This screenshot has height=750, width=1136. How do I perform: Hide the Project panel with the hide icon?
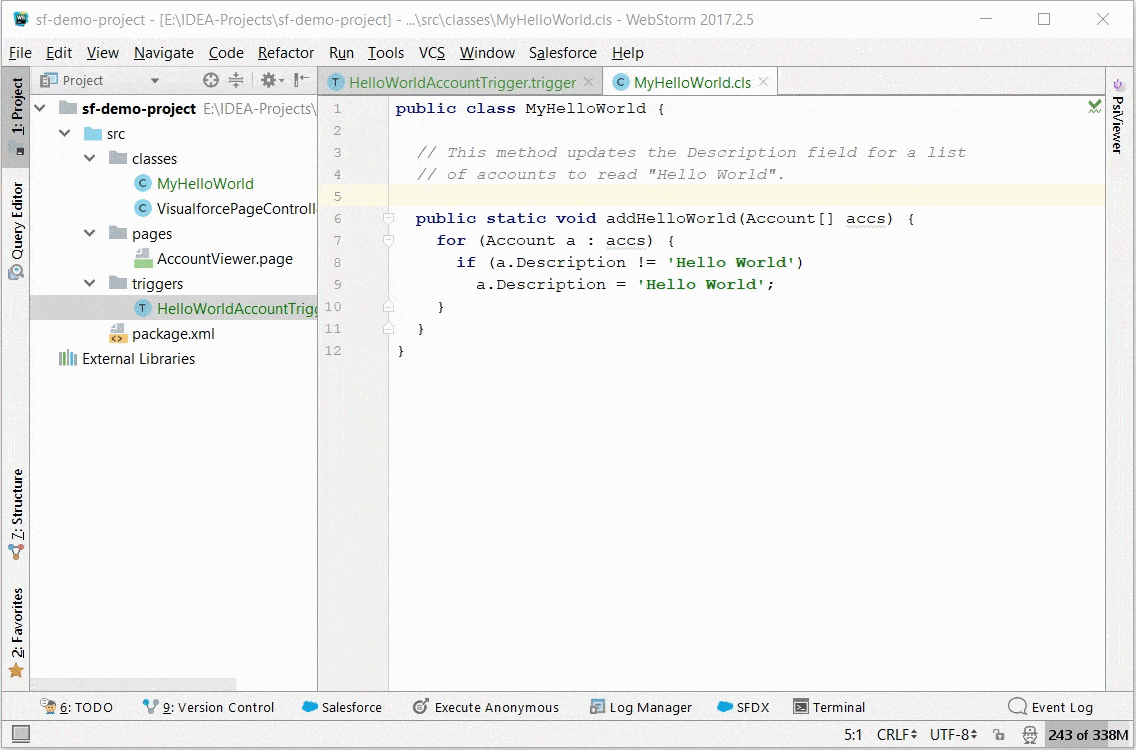[x=302, y=80]
